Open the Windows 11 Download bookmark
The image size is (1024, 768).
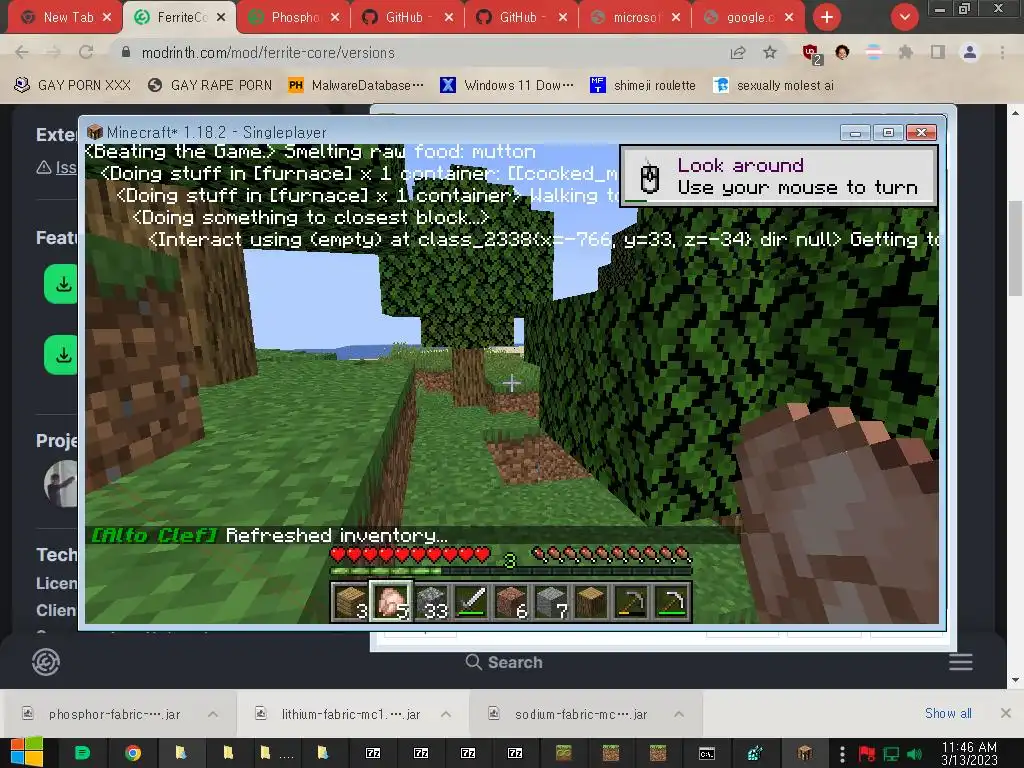(x=507, y=85)
